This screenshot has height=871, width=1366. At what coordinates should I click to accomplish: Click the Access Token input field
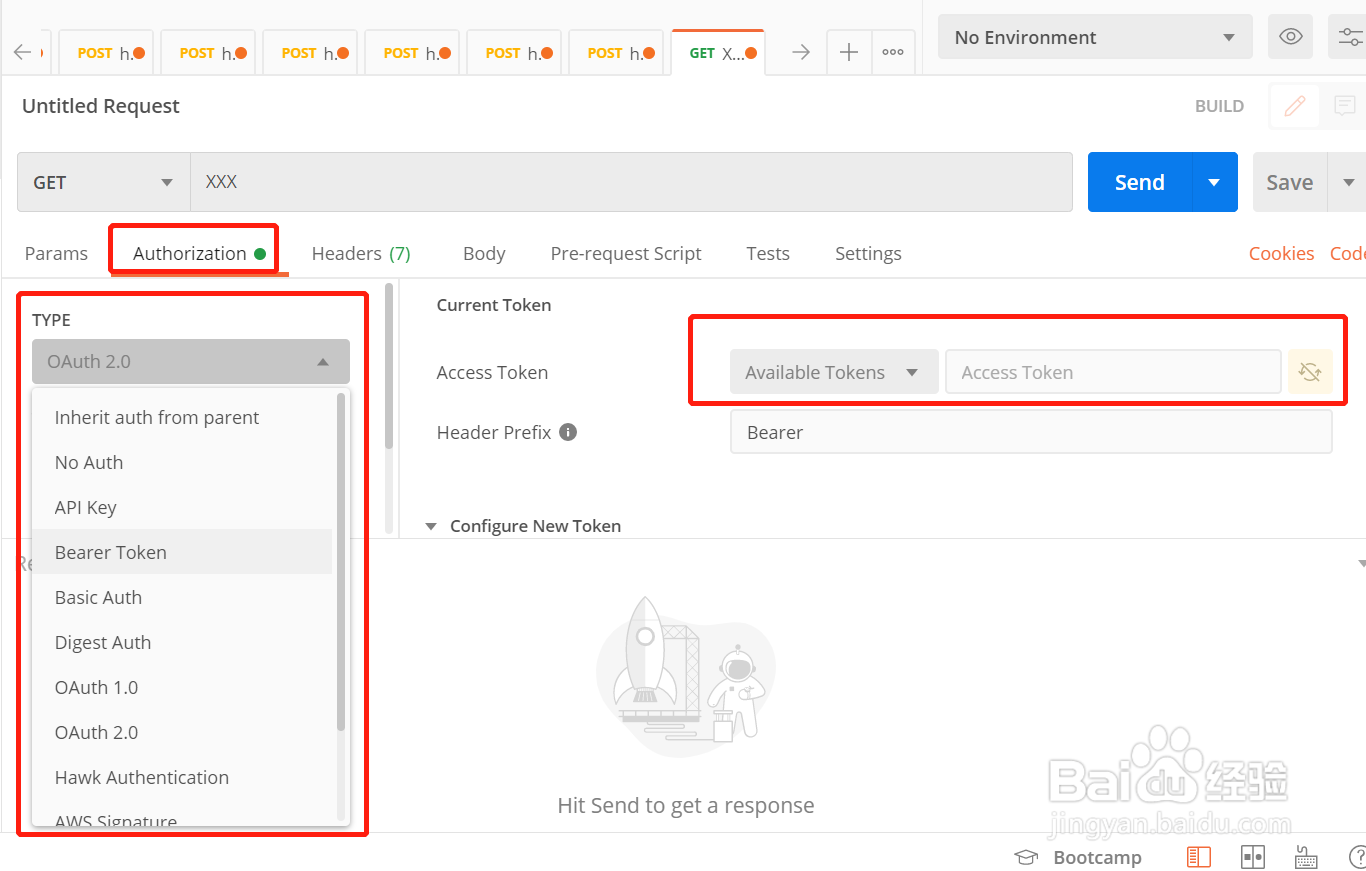(1112, 372)
